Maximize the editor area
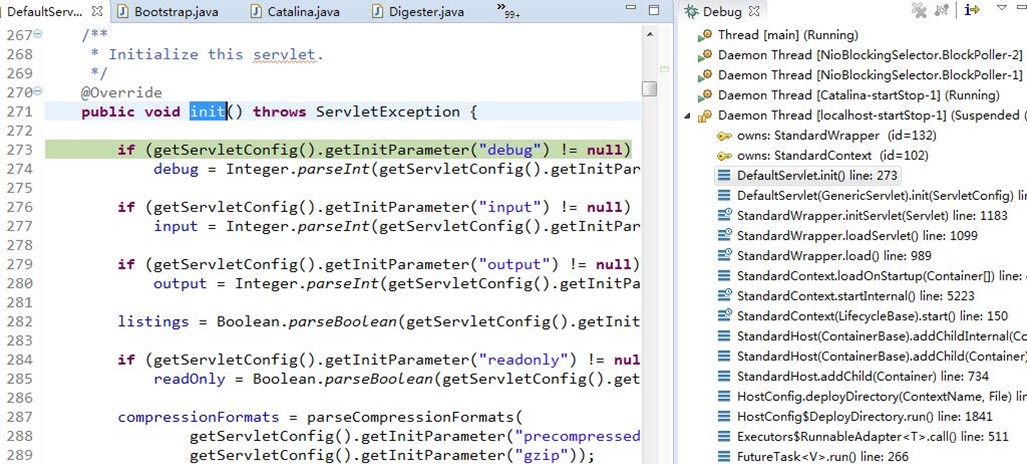Screen dimensions: 1027x464 [654, 10]
